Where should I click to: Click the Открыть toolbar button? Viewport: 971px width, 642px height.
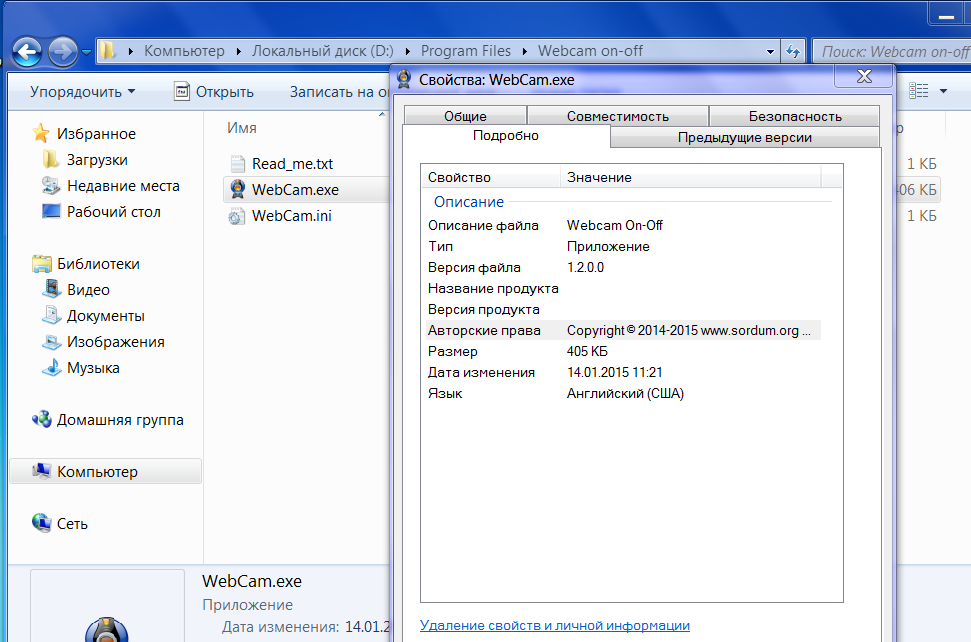coord(213,92)
